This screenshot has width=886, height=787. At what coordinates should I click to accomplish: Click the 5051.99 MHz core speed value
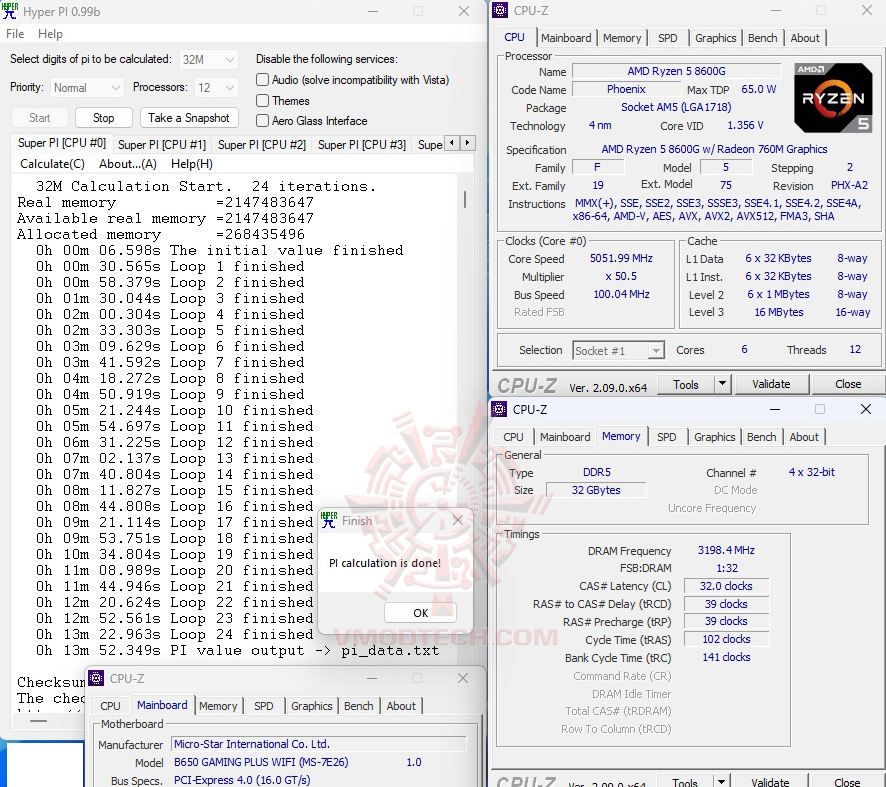click(x=621, y=258)
